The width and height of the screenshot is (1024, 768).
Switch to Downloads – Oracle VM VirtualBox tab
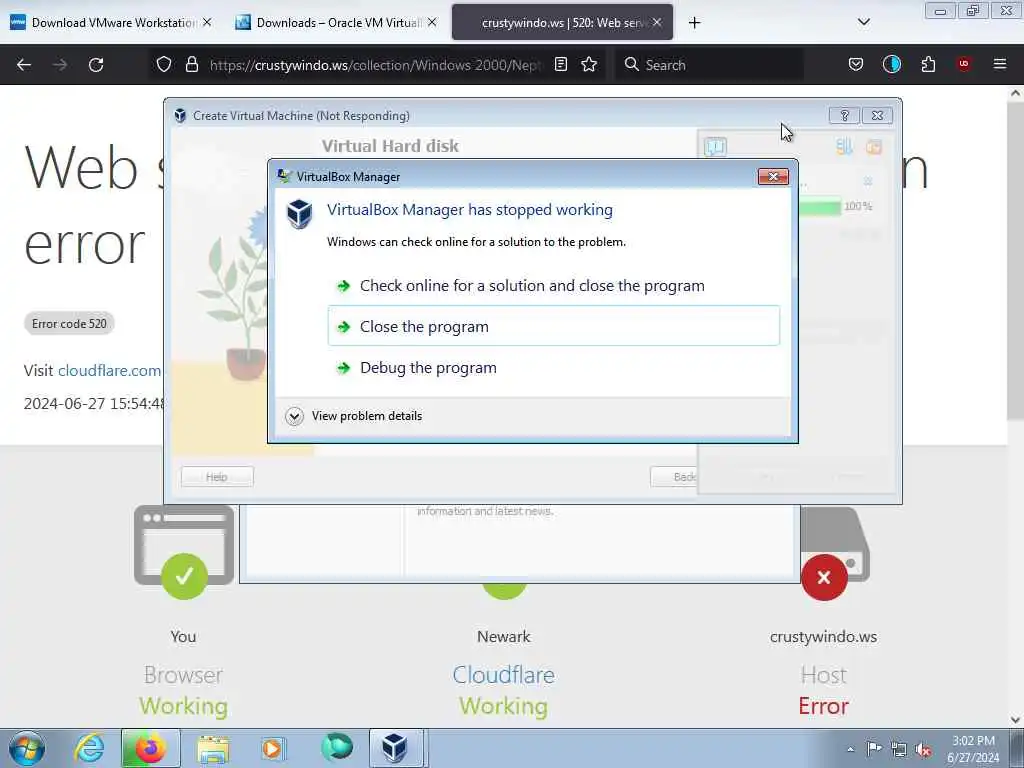(x=336, y=23)
